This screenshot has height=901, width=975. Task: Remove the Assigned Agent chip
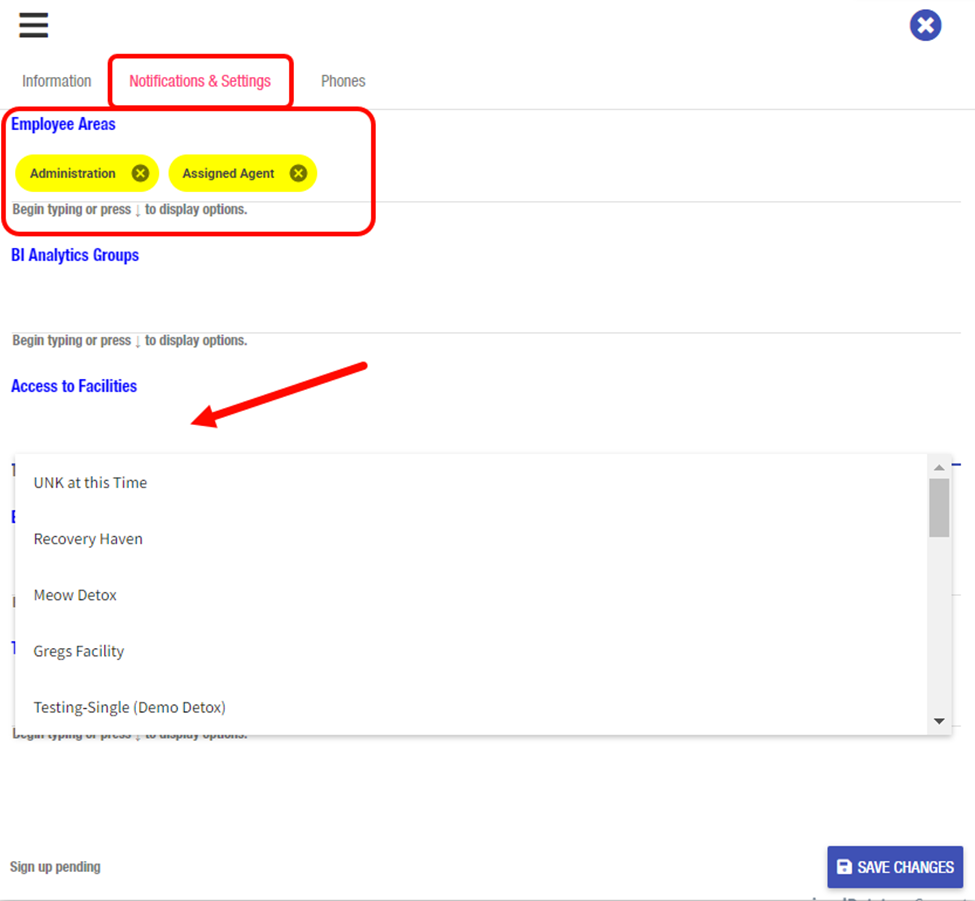point(298,173)
